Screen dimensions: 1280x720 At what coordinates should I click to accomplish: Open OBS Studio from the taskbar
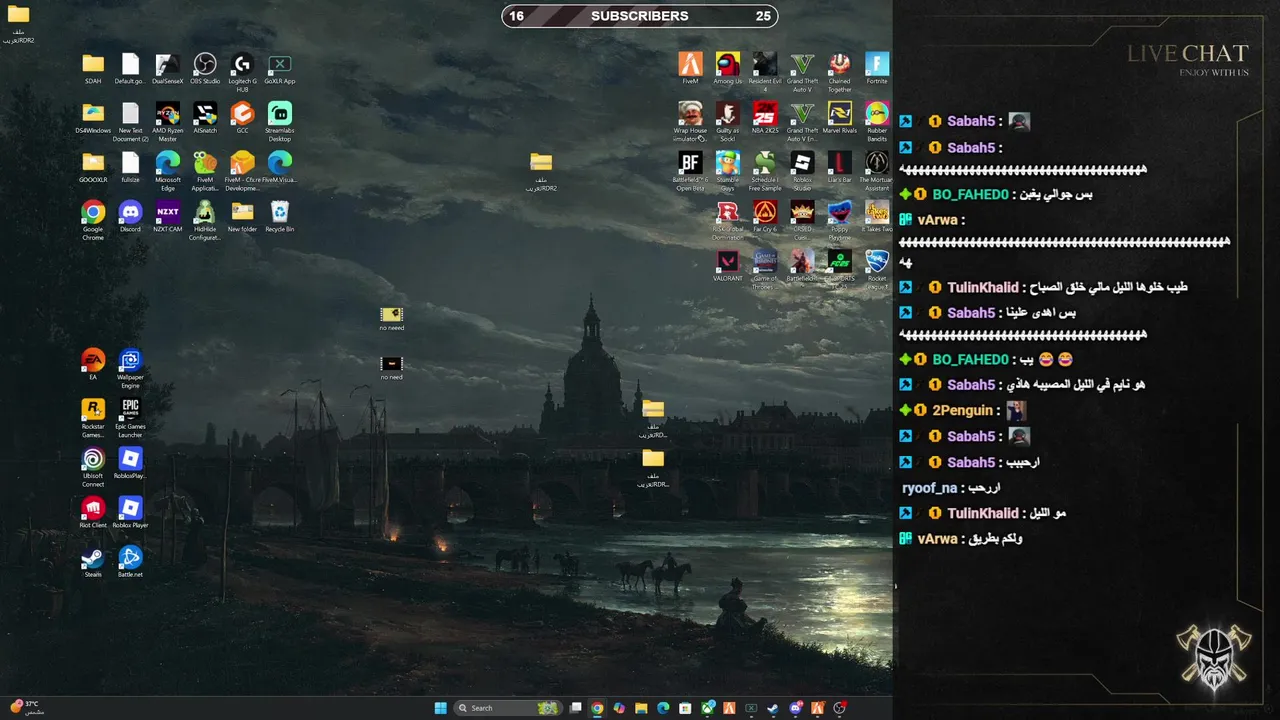(841, 708)
